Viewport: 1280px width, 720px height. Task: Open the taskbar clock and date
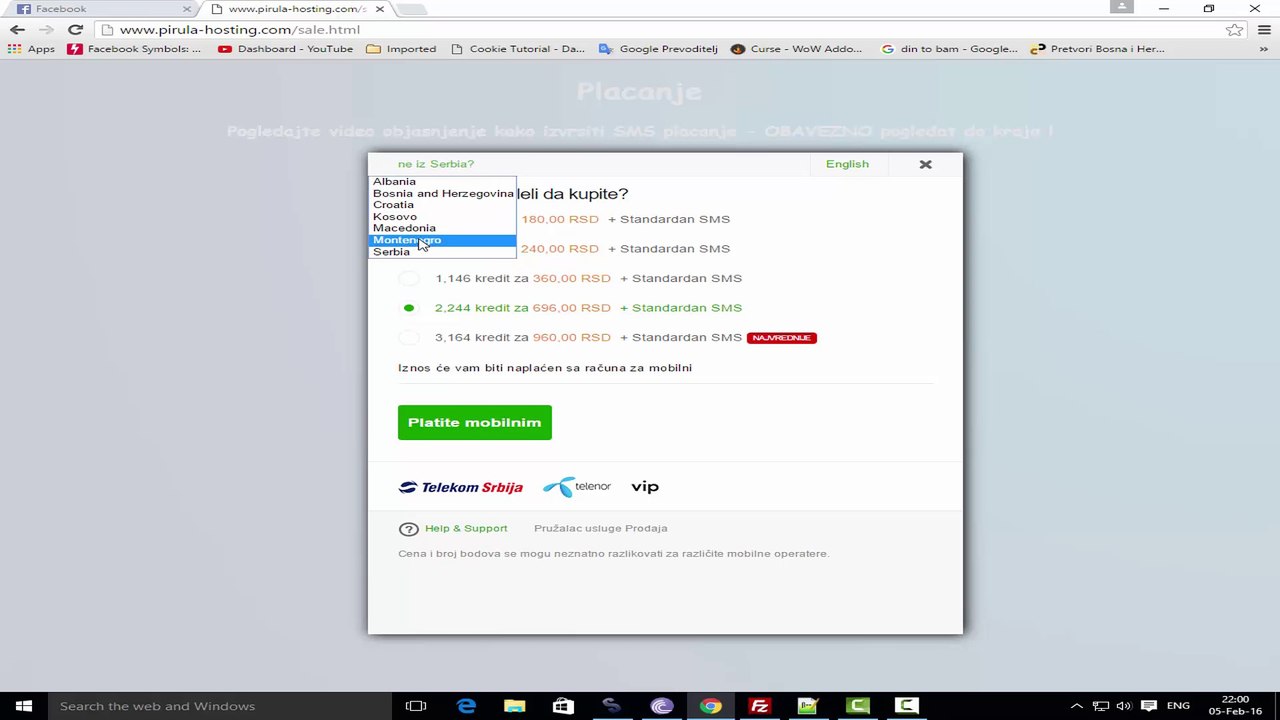coord(1235,706)
